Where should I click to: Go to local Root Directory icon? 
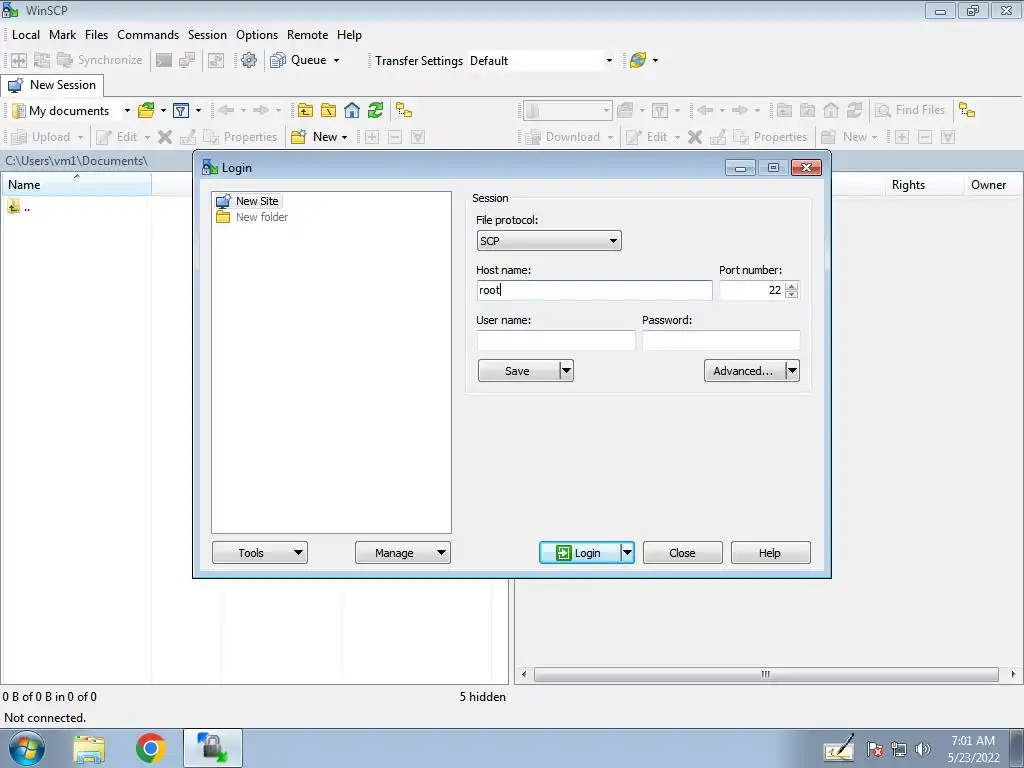(328, 110)
